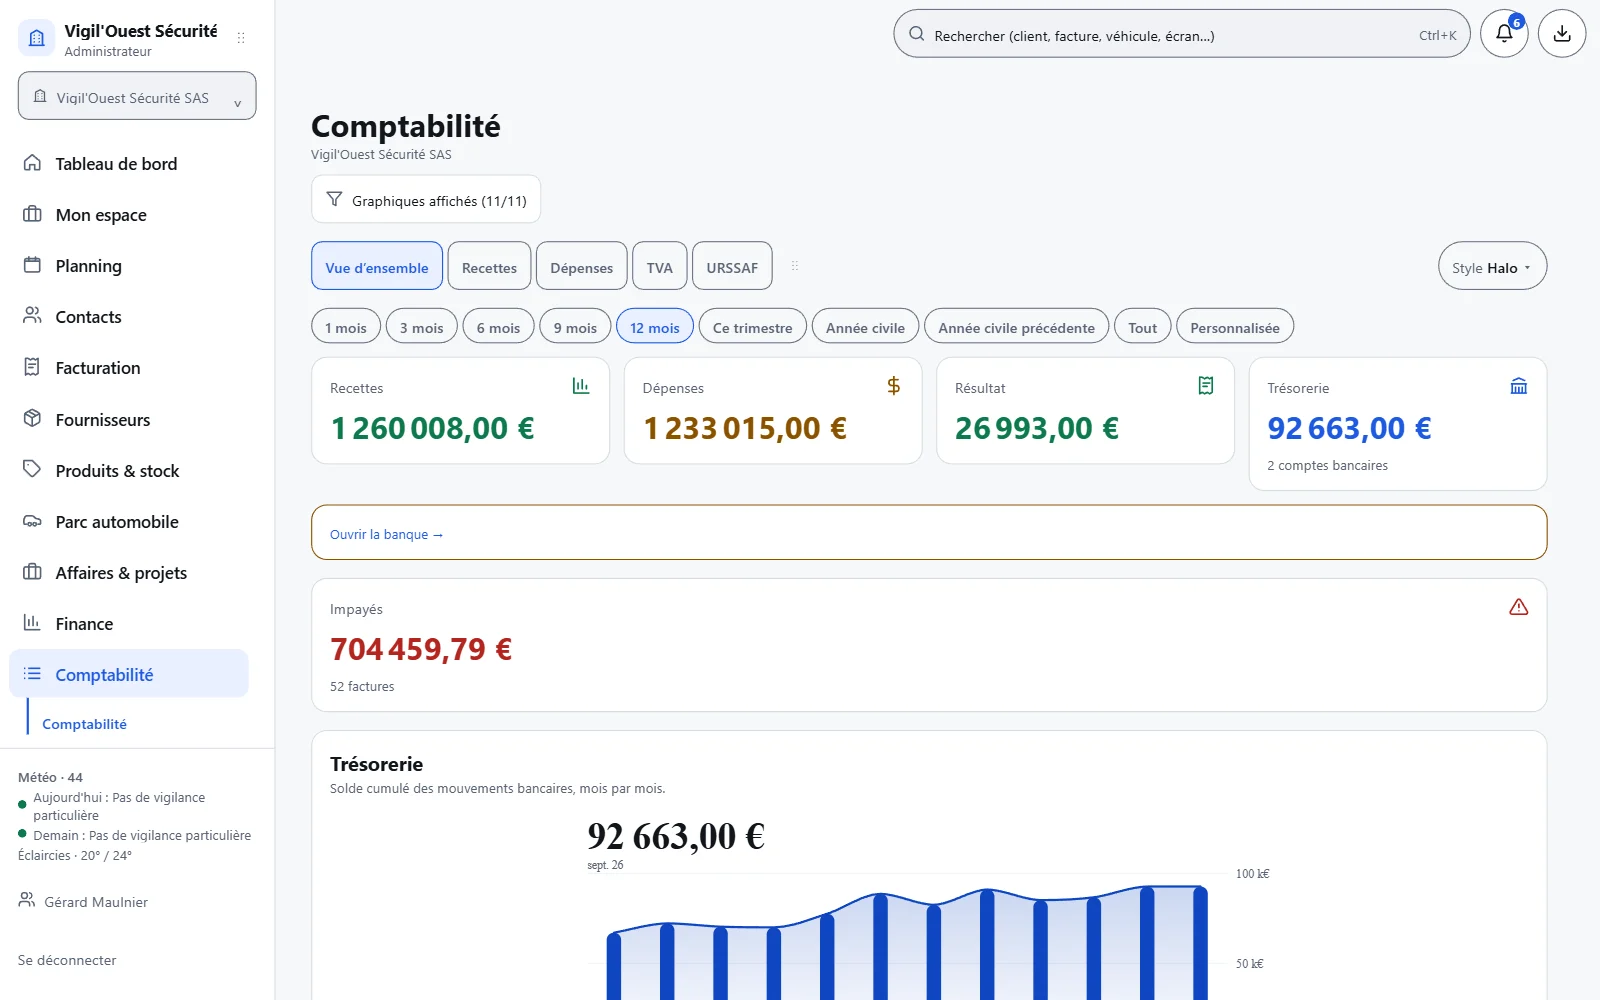Switch to the URSSAF tab

click(732, 267)
